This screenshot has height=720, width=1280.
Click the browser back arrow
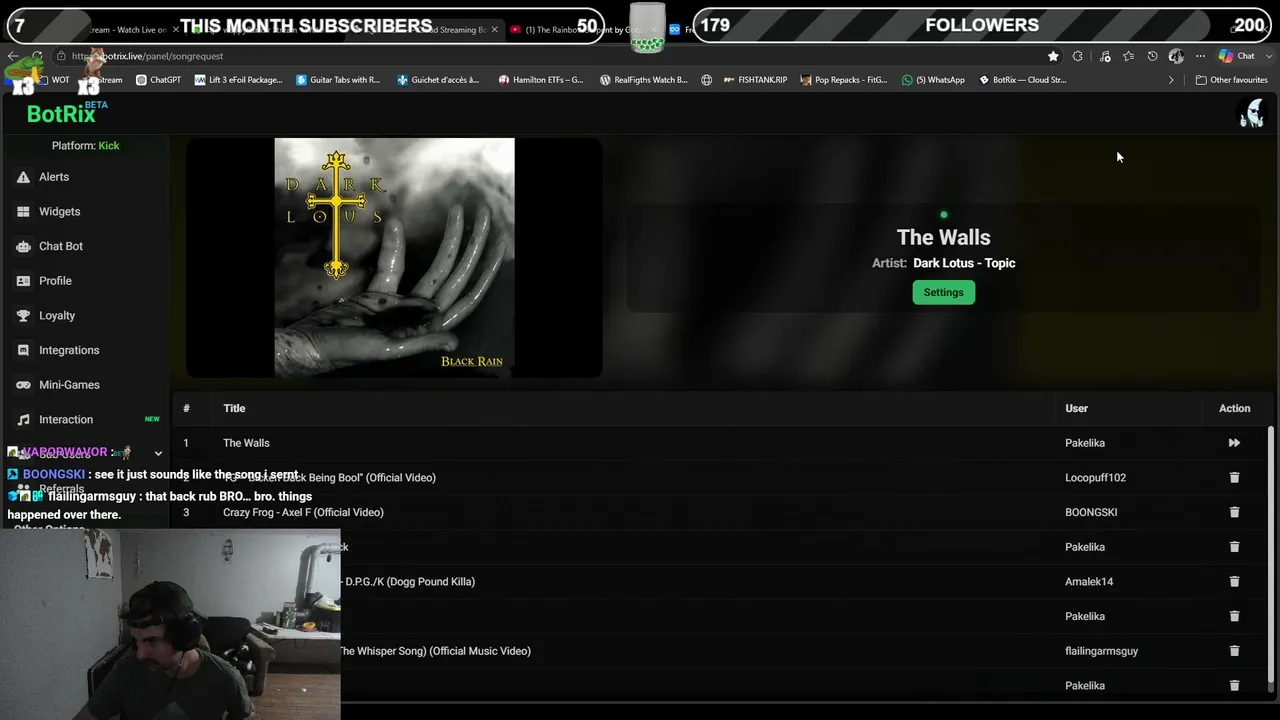(x=13, y=56)
